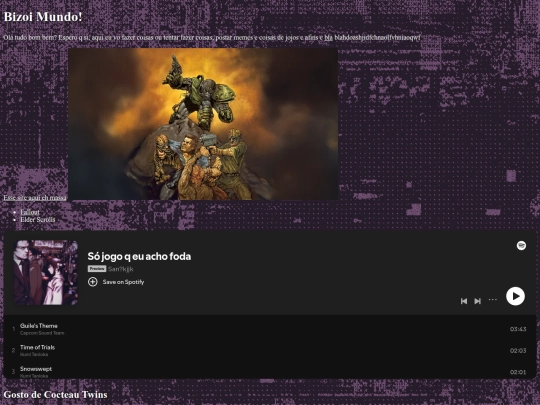This screenshot has height=405, width=540.
Task: Click the plus circle save icon
Action: tap(93, 282)
